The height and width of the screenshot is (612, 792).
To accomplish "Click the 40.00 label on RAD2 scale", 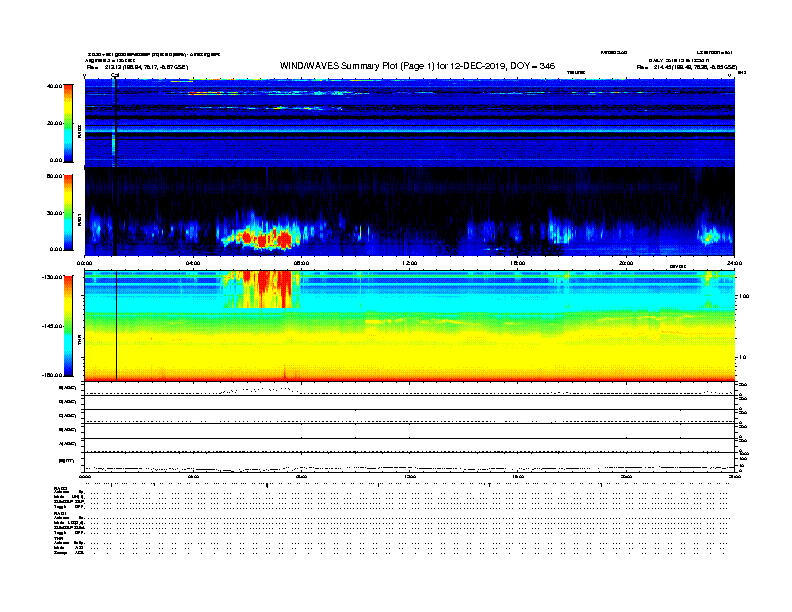I will [x=54, y=86].
